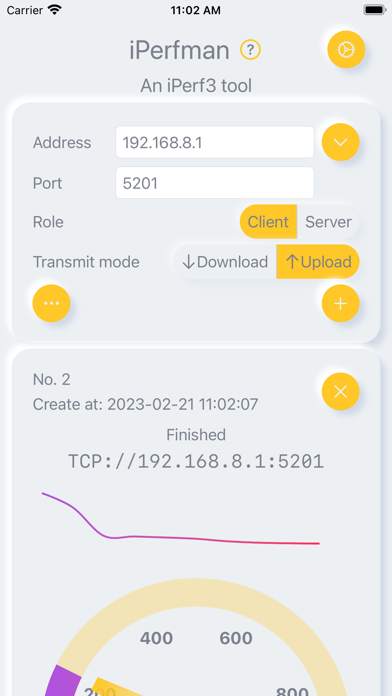The image size is (392, 696).
Task: Tap the 'Address' label
Action: pos(62,142)
